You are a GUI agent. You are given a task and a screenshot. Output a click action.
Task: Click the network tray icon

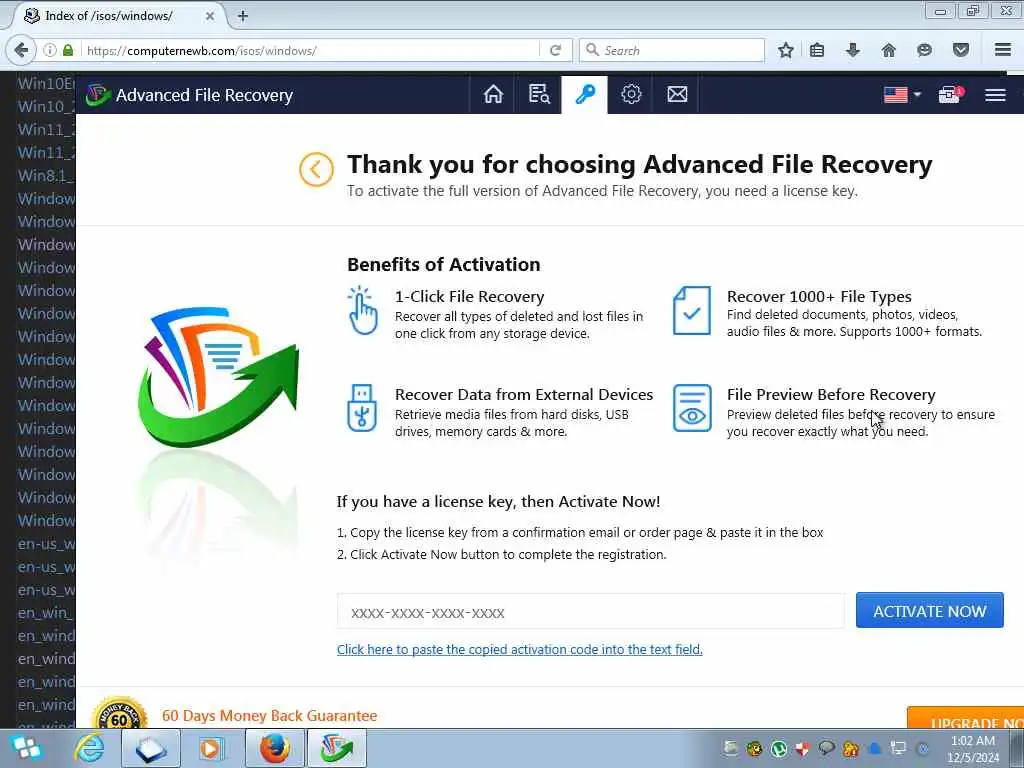pos(899,748)
